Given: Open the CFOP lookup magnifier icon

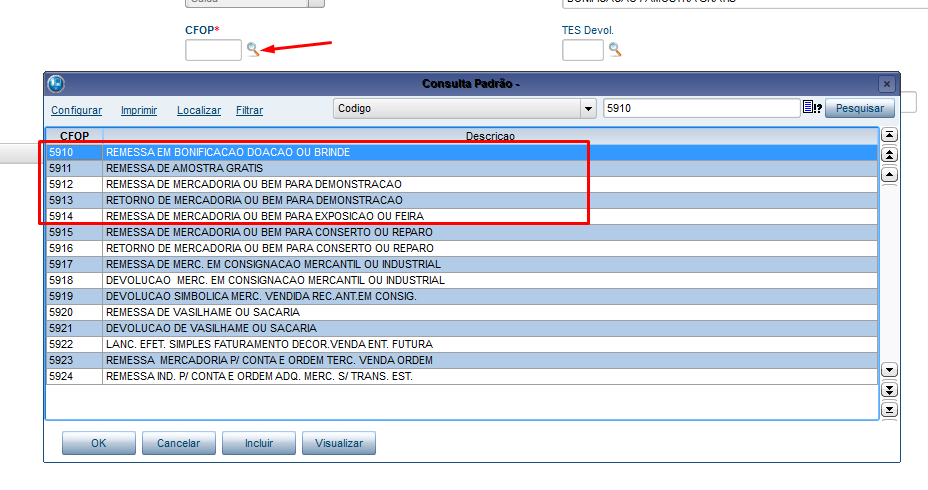Looking at the screenshot, I should tap(253, 50).
